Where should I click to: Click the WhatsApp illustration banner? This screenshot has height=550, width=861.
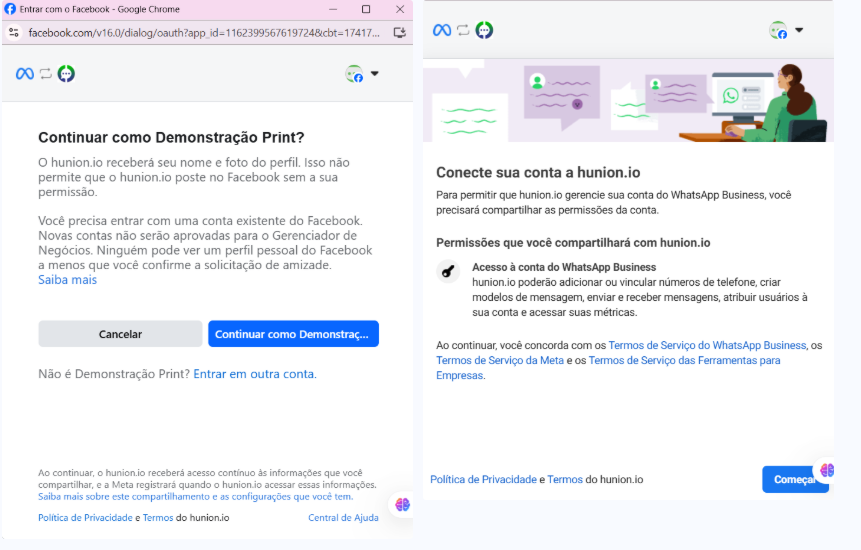point(628,100)
